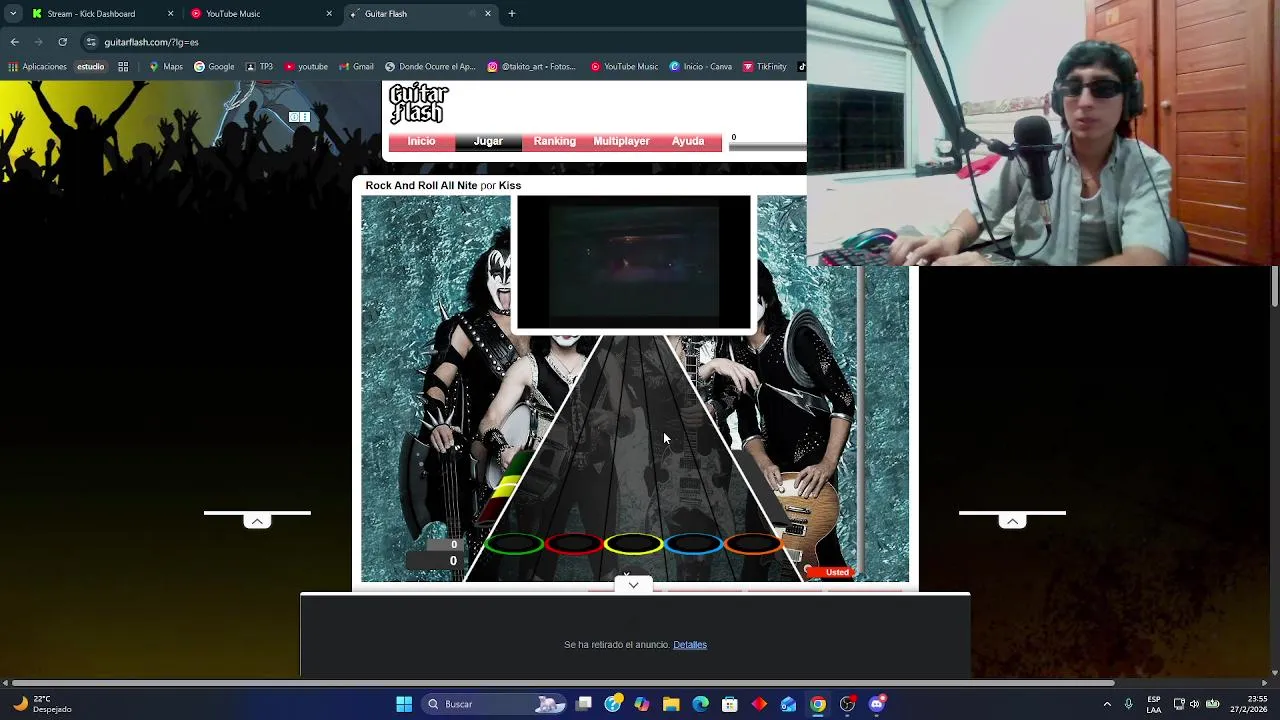The image size is (1280, 720).
Task: Click the green fret button
Action: point(514,544)
